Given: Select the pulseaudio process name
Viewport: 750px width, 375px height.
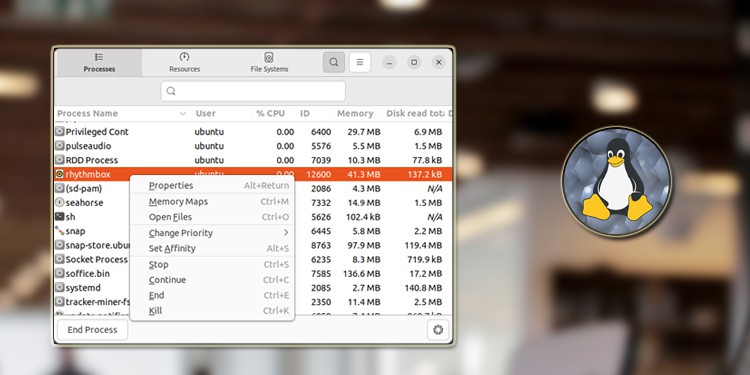Looking at the screenshot, I should [88, 146].
